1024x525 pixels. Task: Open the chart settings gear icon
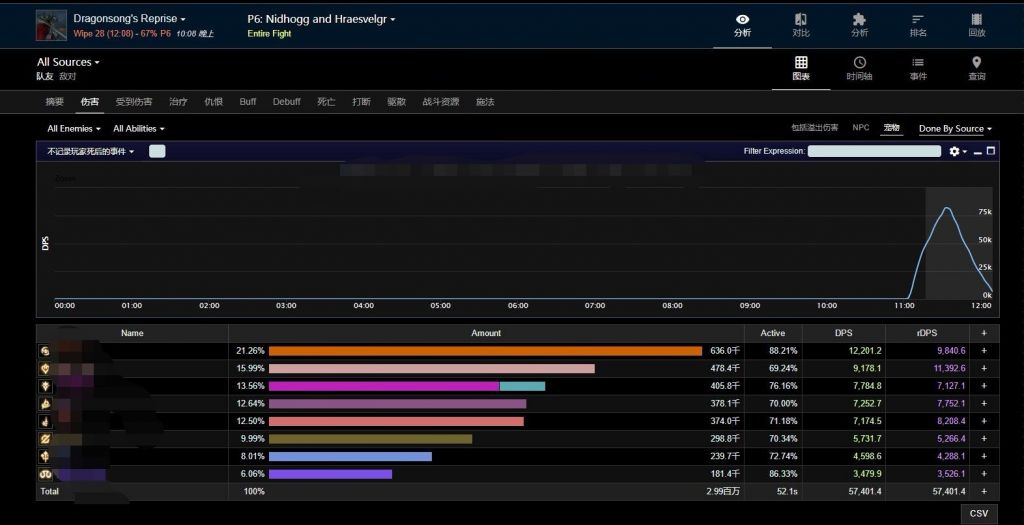click(x=954, y=151)
